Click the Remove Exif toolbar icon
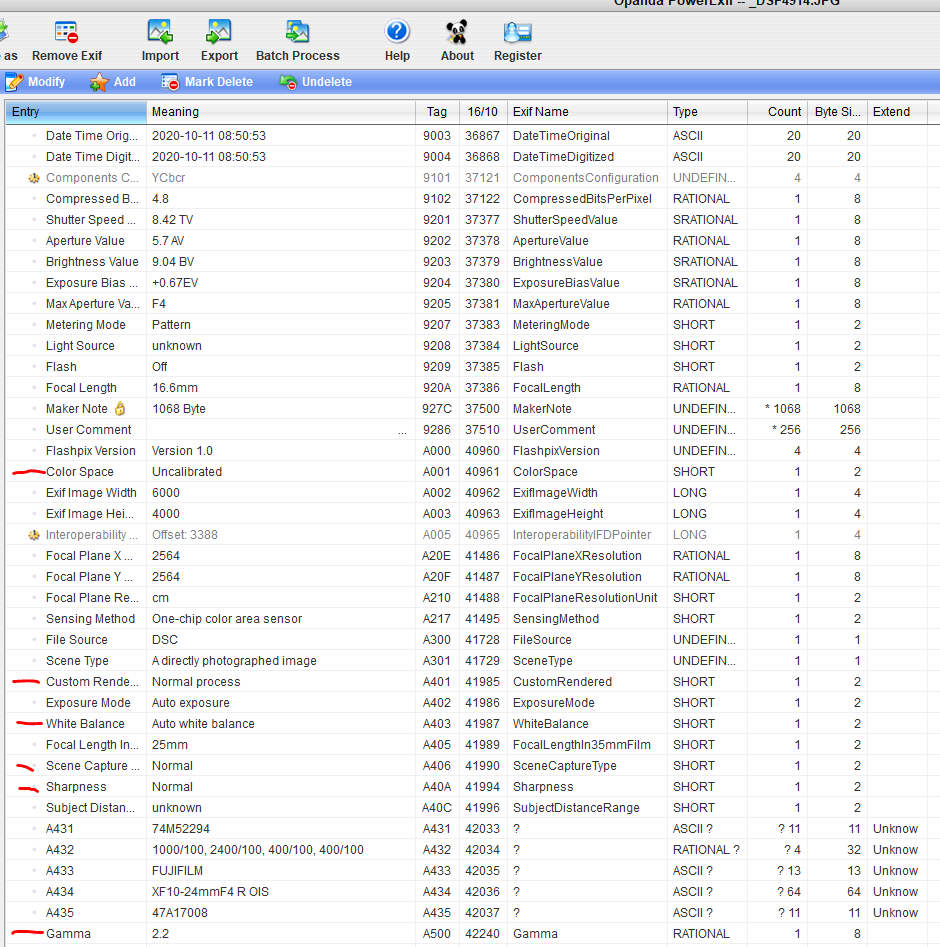The width and height of the screenshot is (940, 947). pyautogui.click(x=66, y=32)
